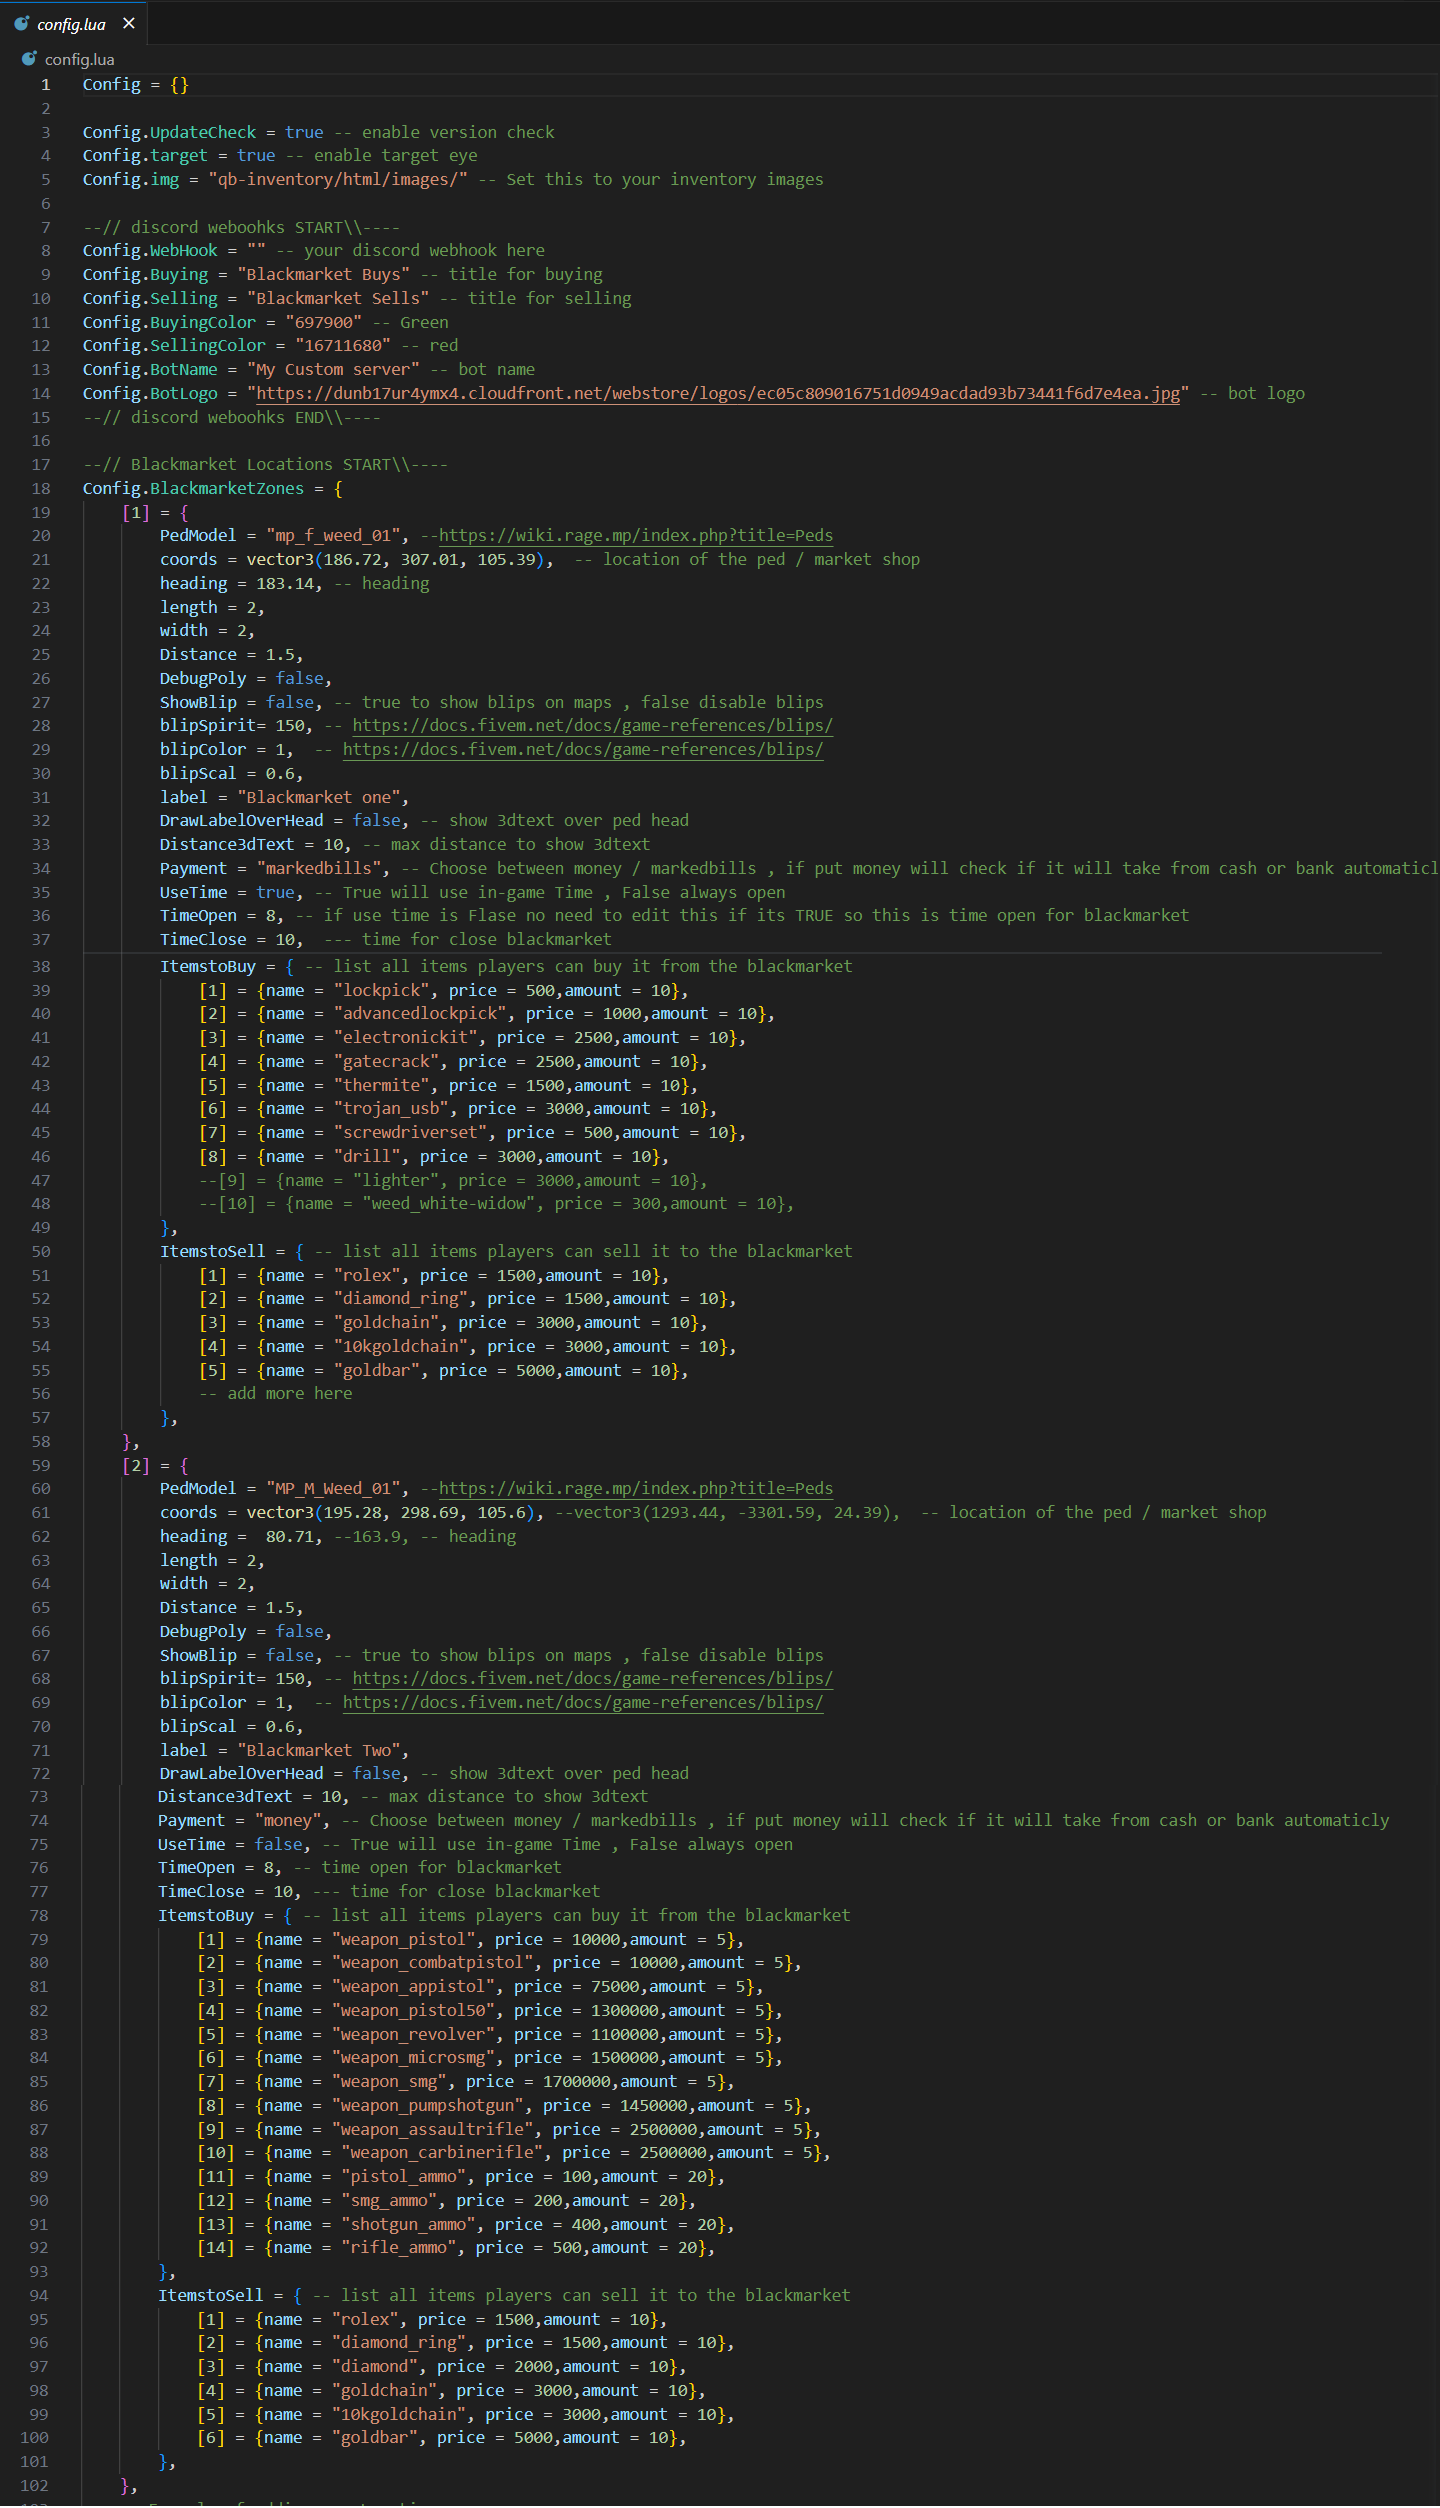The height and width of the screenshot is (2508, 1440).
Task: Click inside the empty Config.WebHook string
Action: 256,251
